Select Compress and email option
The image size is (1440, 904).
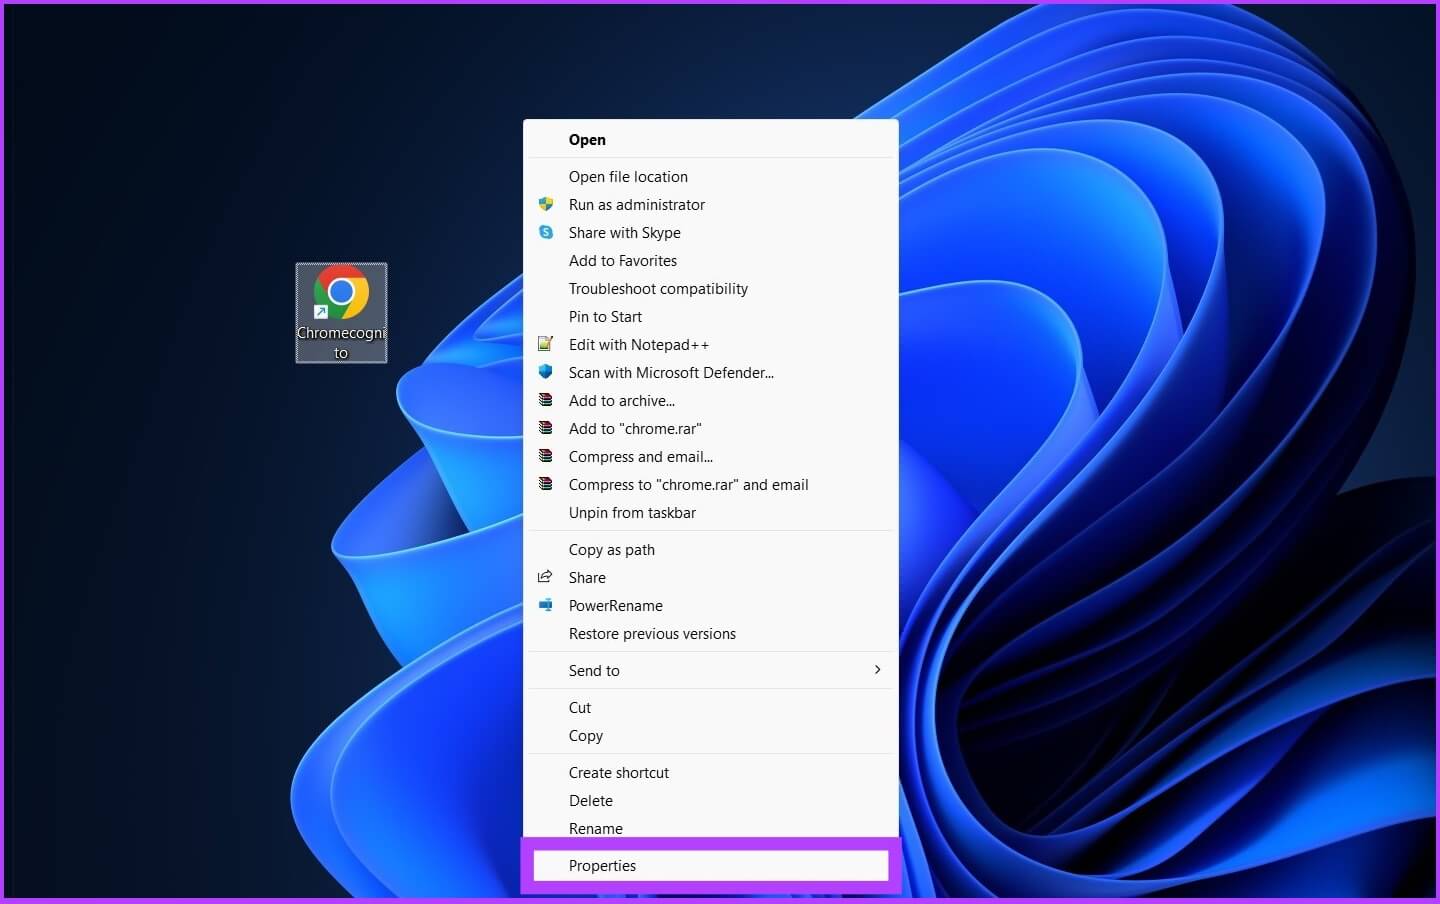[711, 457]
